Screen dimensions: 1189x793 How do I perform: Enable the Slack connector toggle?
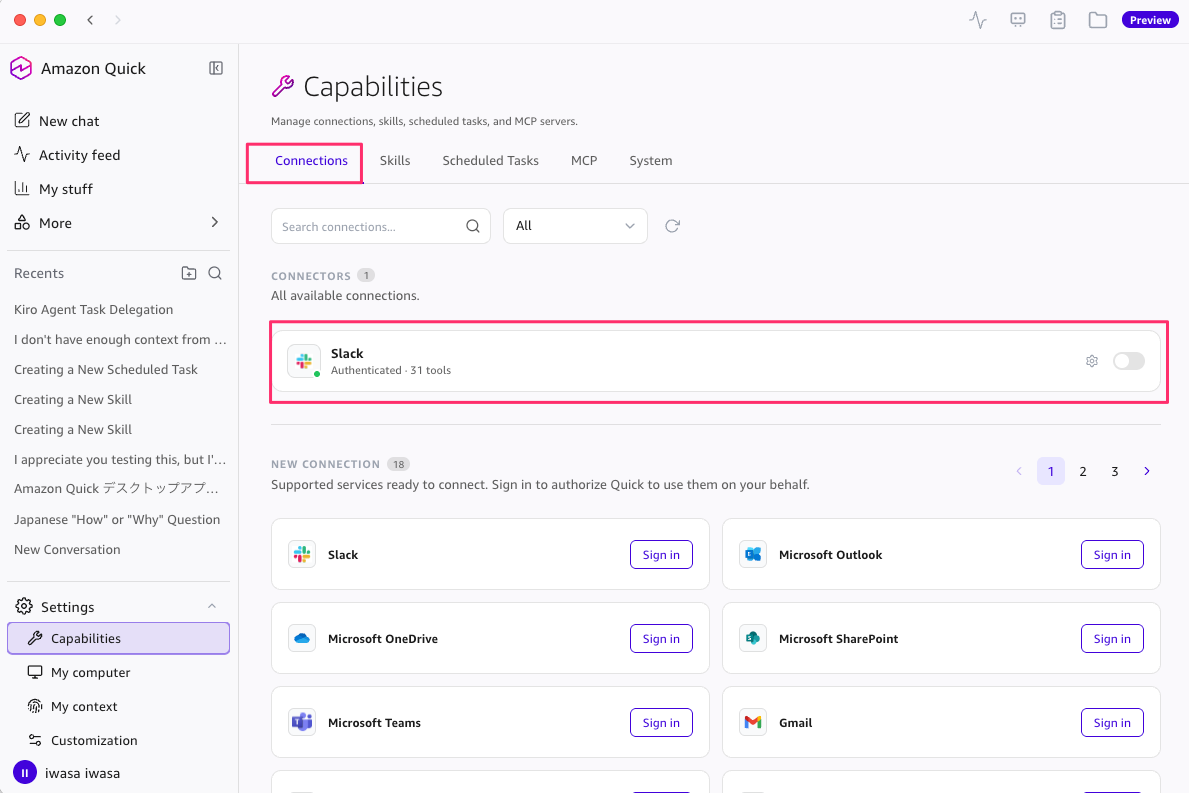click(1128, 361)
